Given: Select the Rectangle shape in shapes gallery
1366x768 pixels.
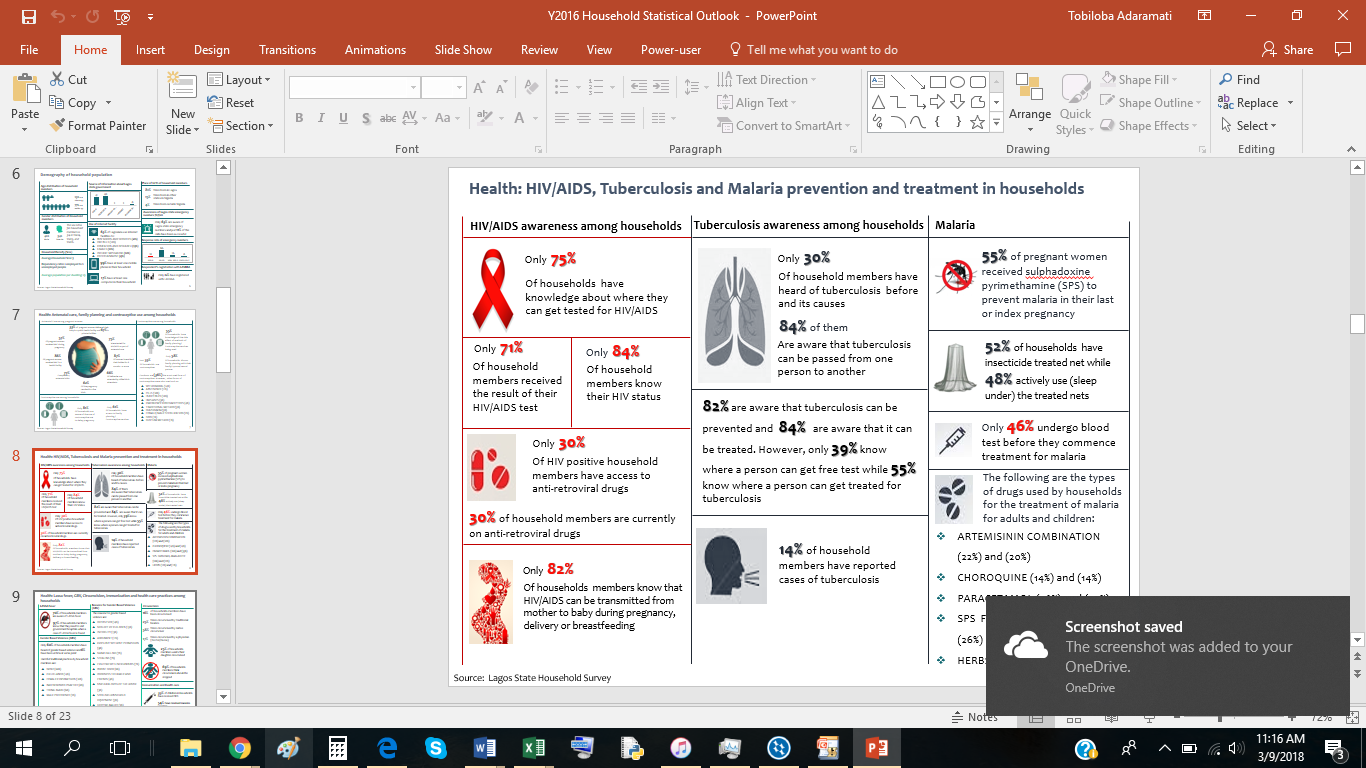Looking at the screenshot, I should pyautogui.click(x=937, y=82).
